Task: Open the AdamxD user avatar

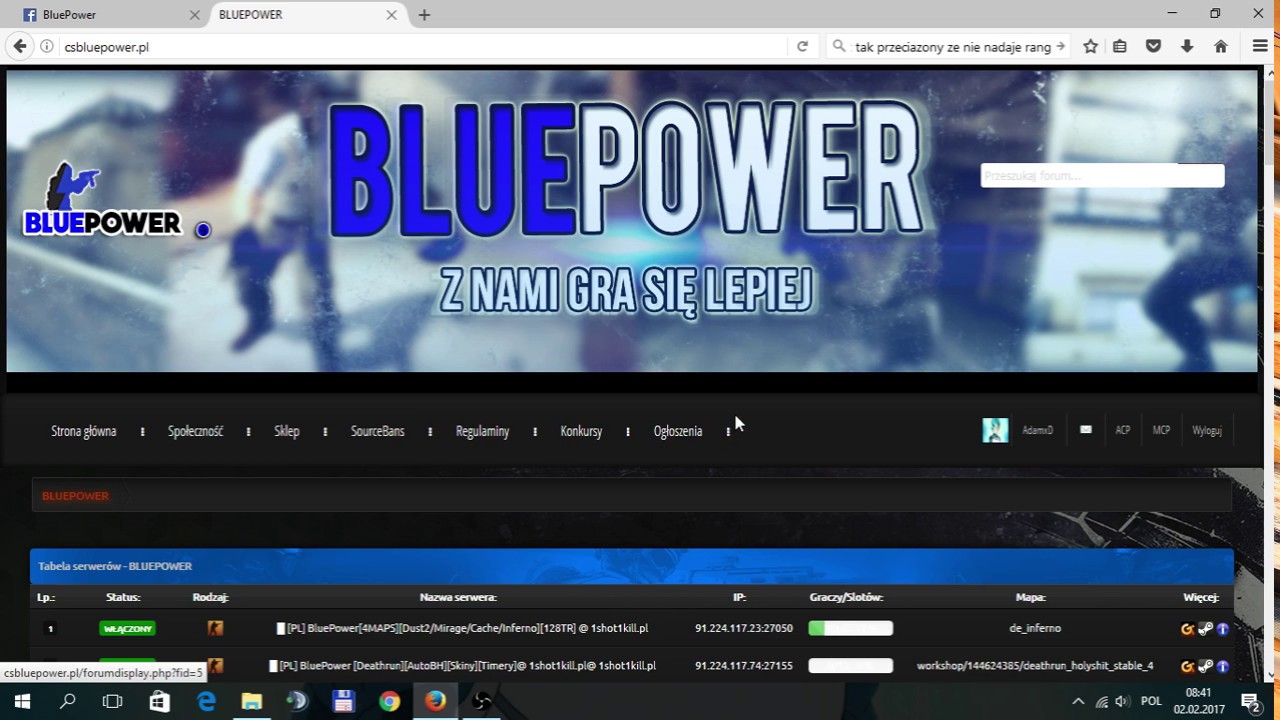Action: pos(995,430)
